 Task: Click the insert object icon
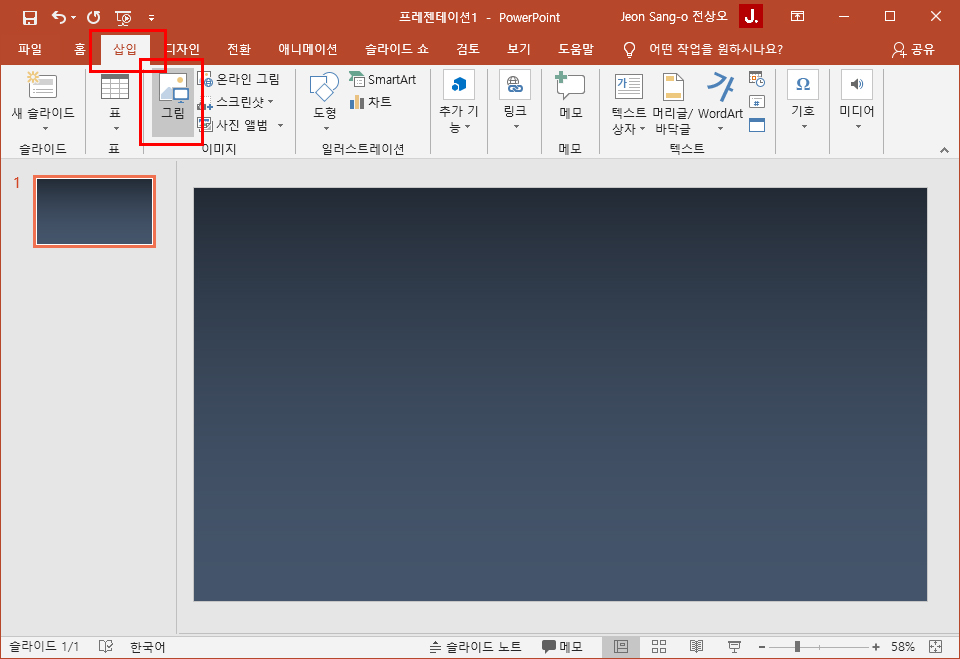(757, 125)
